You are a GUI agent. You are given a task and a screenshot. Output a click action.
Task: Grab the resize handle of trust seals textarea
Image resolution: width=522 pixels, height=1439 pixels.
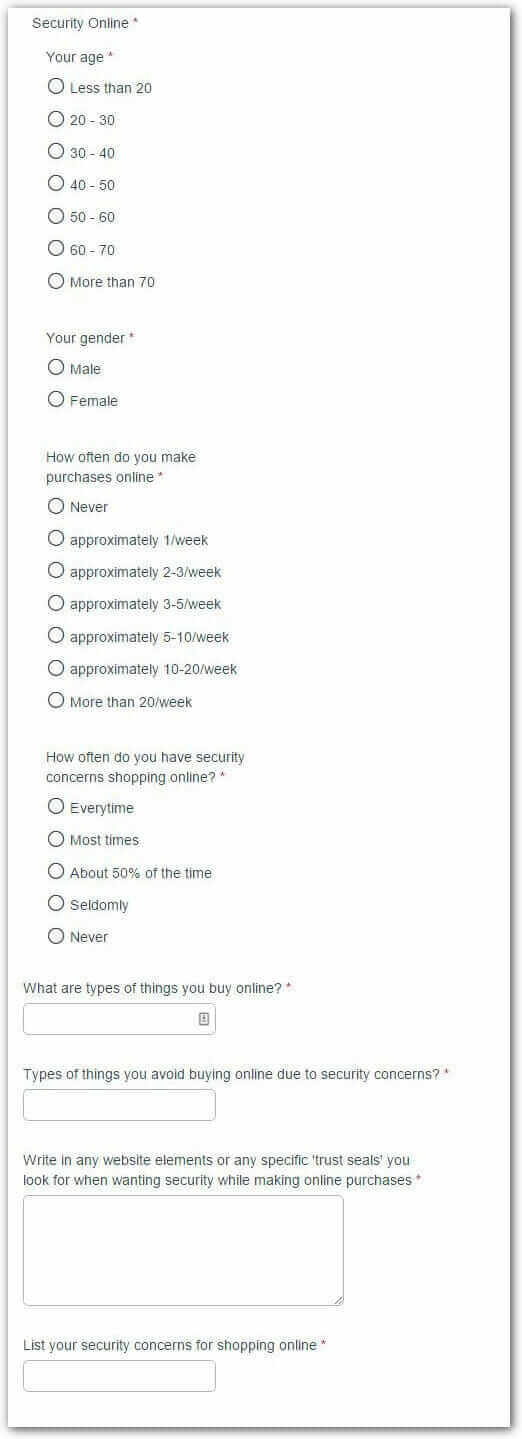coord(338,1300)
